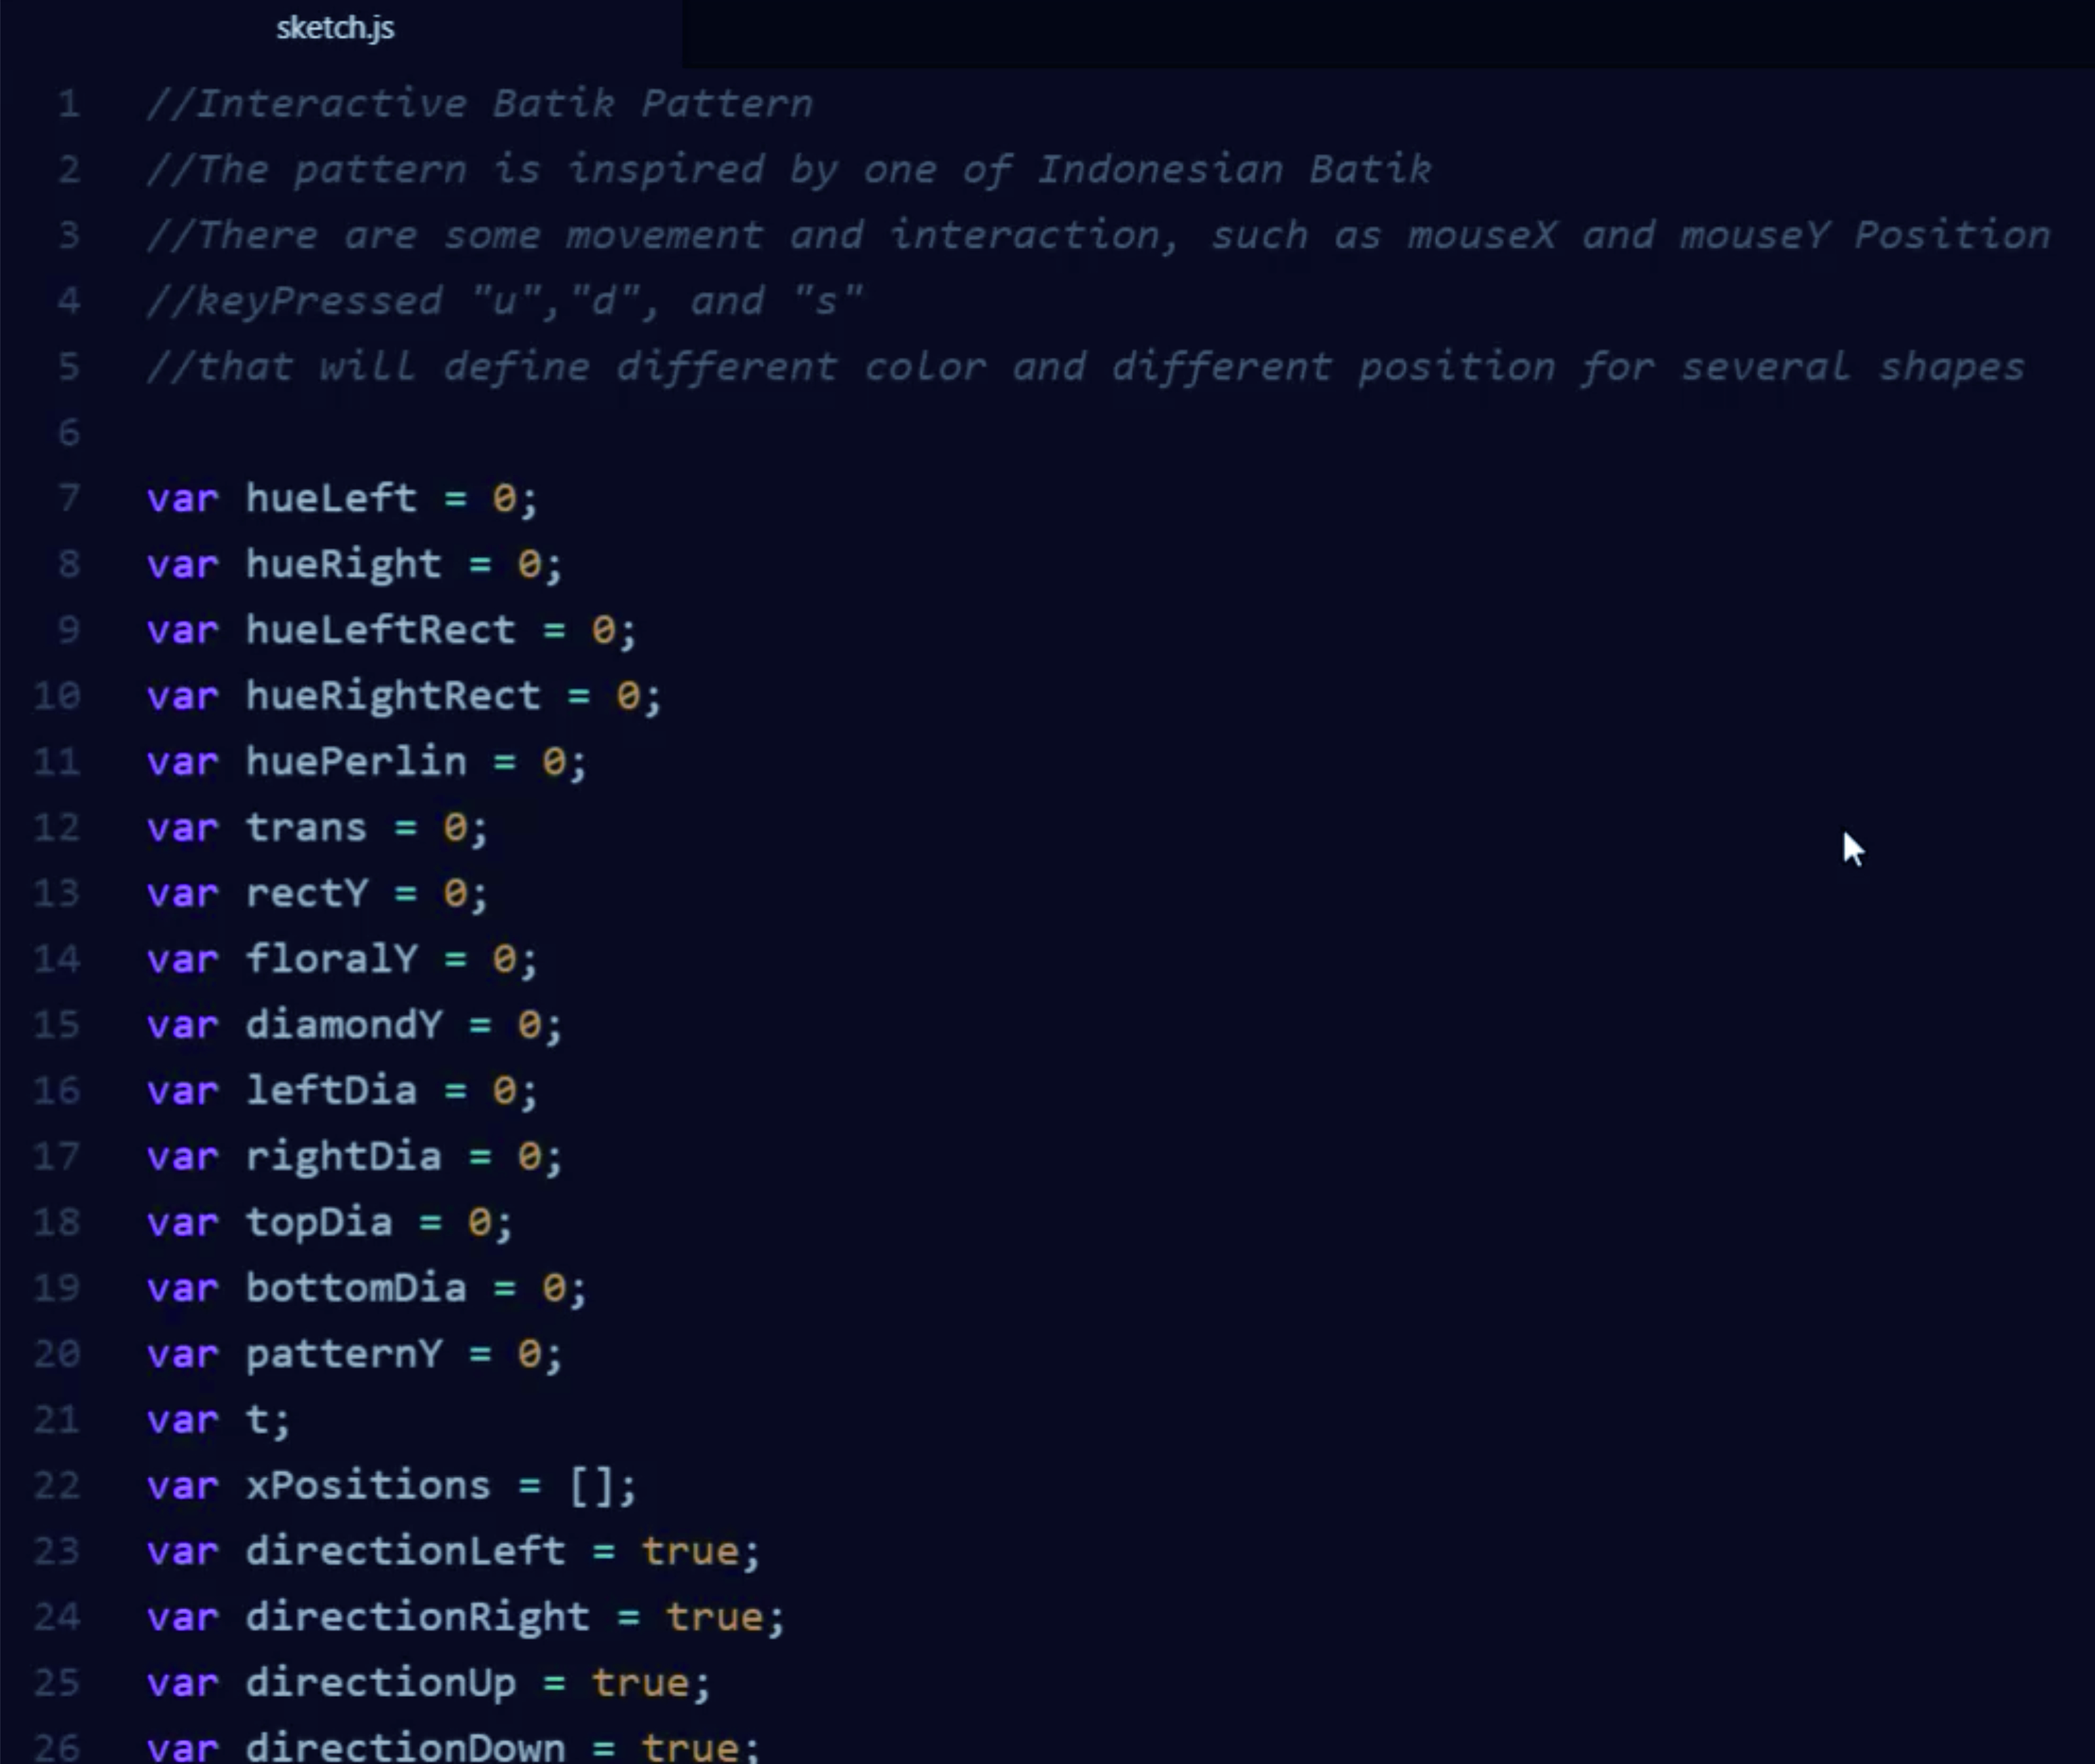This screenshot has height=1764, width=2095.
Task: Click the patternY variable name
Action: (343, 1354)
